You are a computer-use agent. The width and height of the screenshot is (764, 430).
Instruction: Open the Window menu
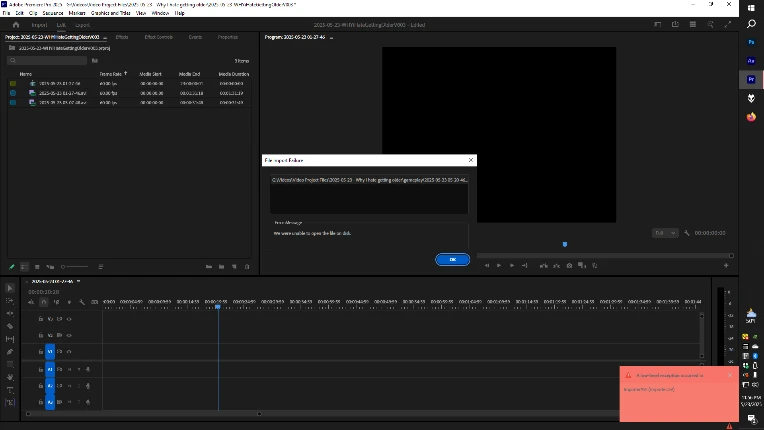[x=160, y=13]
